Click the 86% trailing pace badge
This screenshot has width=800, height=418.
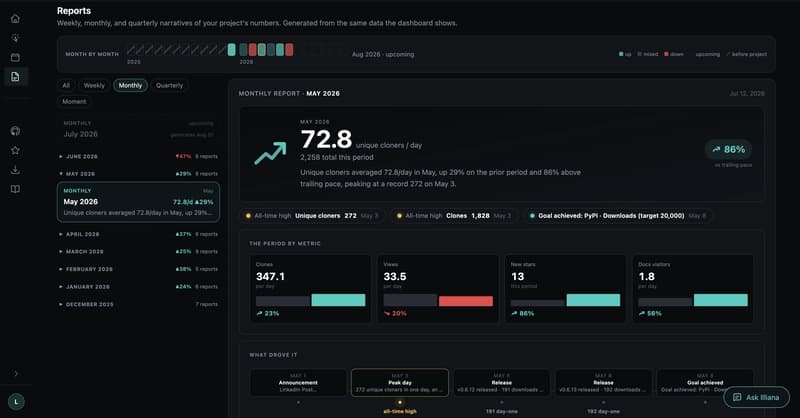[729, 150]
